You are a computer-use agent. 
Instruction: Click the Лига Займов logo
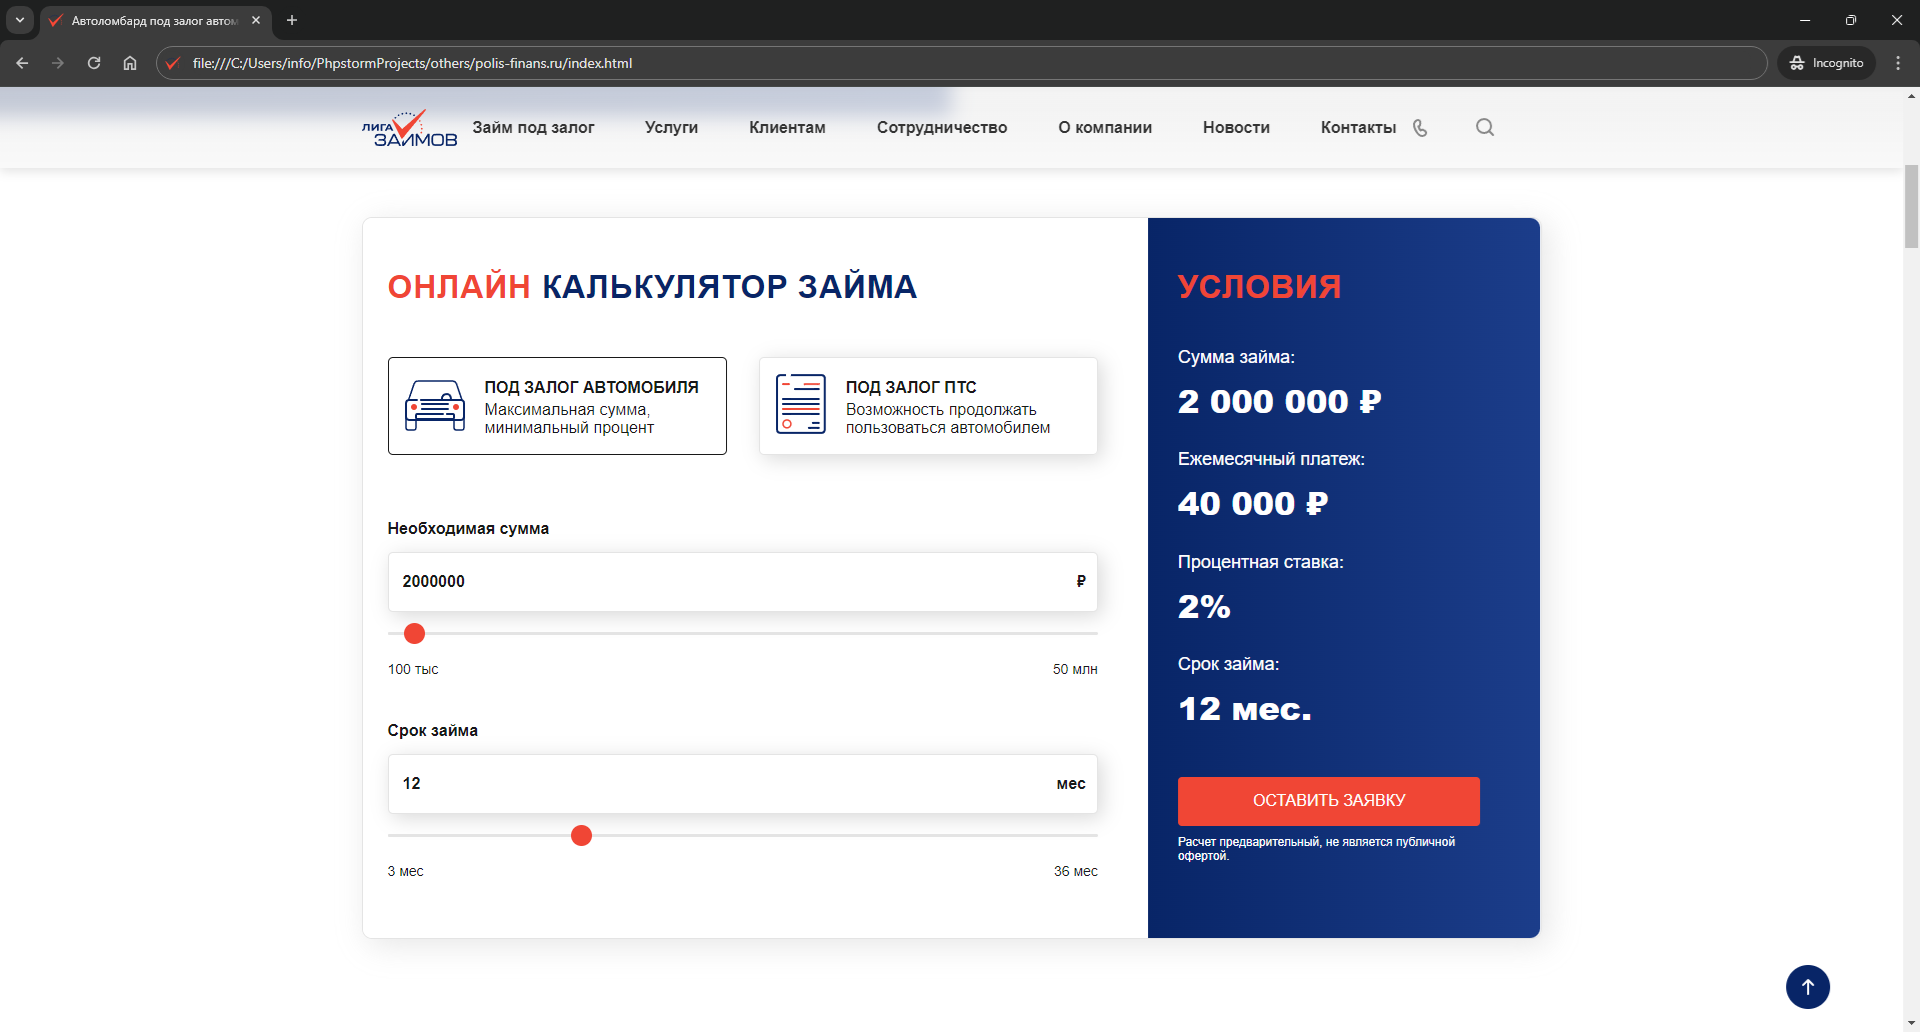click(x=410, y=129)
